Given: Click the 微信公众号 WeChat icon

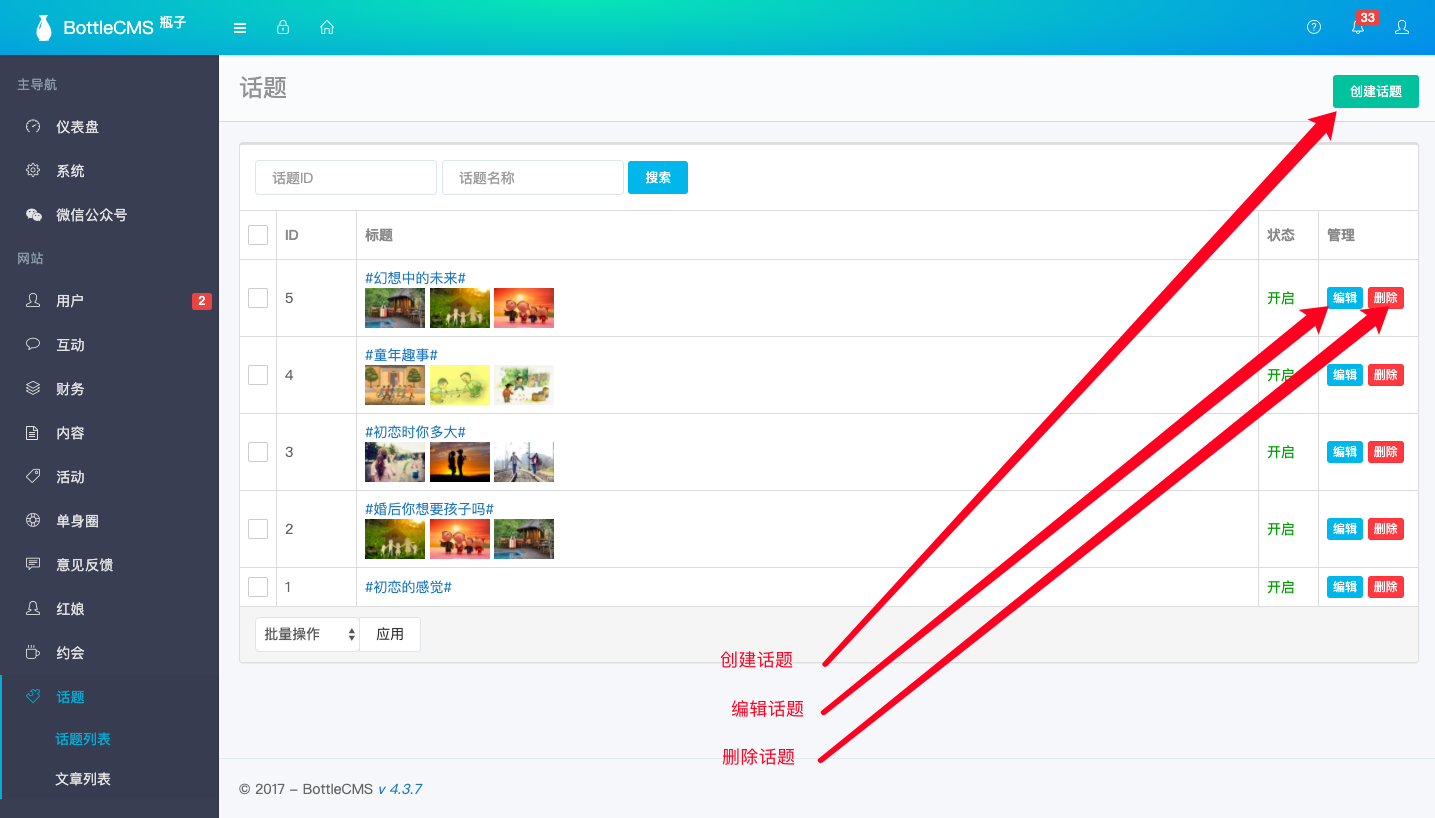Looking at the screenshot, I should coord(33,215).
